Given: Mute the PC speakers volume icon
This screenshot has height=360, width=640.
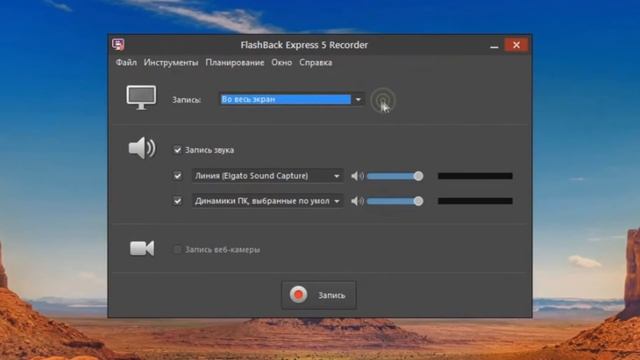Looking at the screenshot, I should [357, 201].
